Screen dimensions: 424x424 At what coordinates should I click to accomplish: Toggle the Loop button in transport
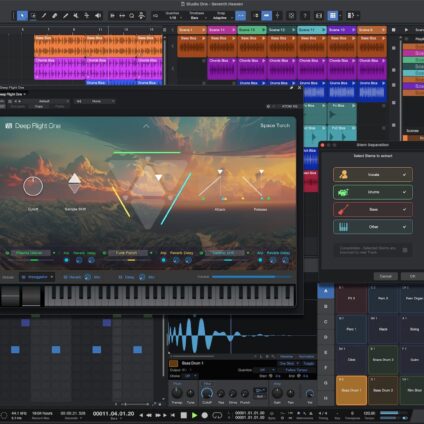click(x=217, y=415)
